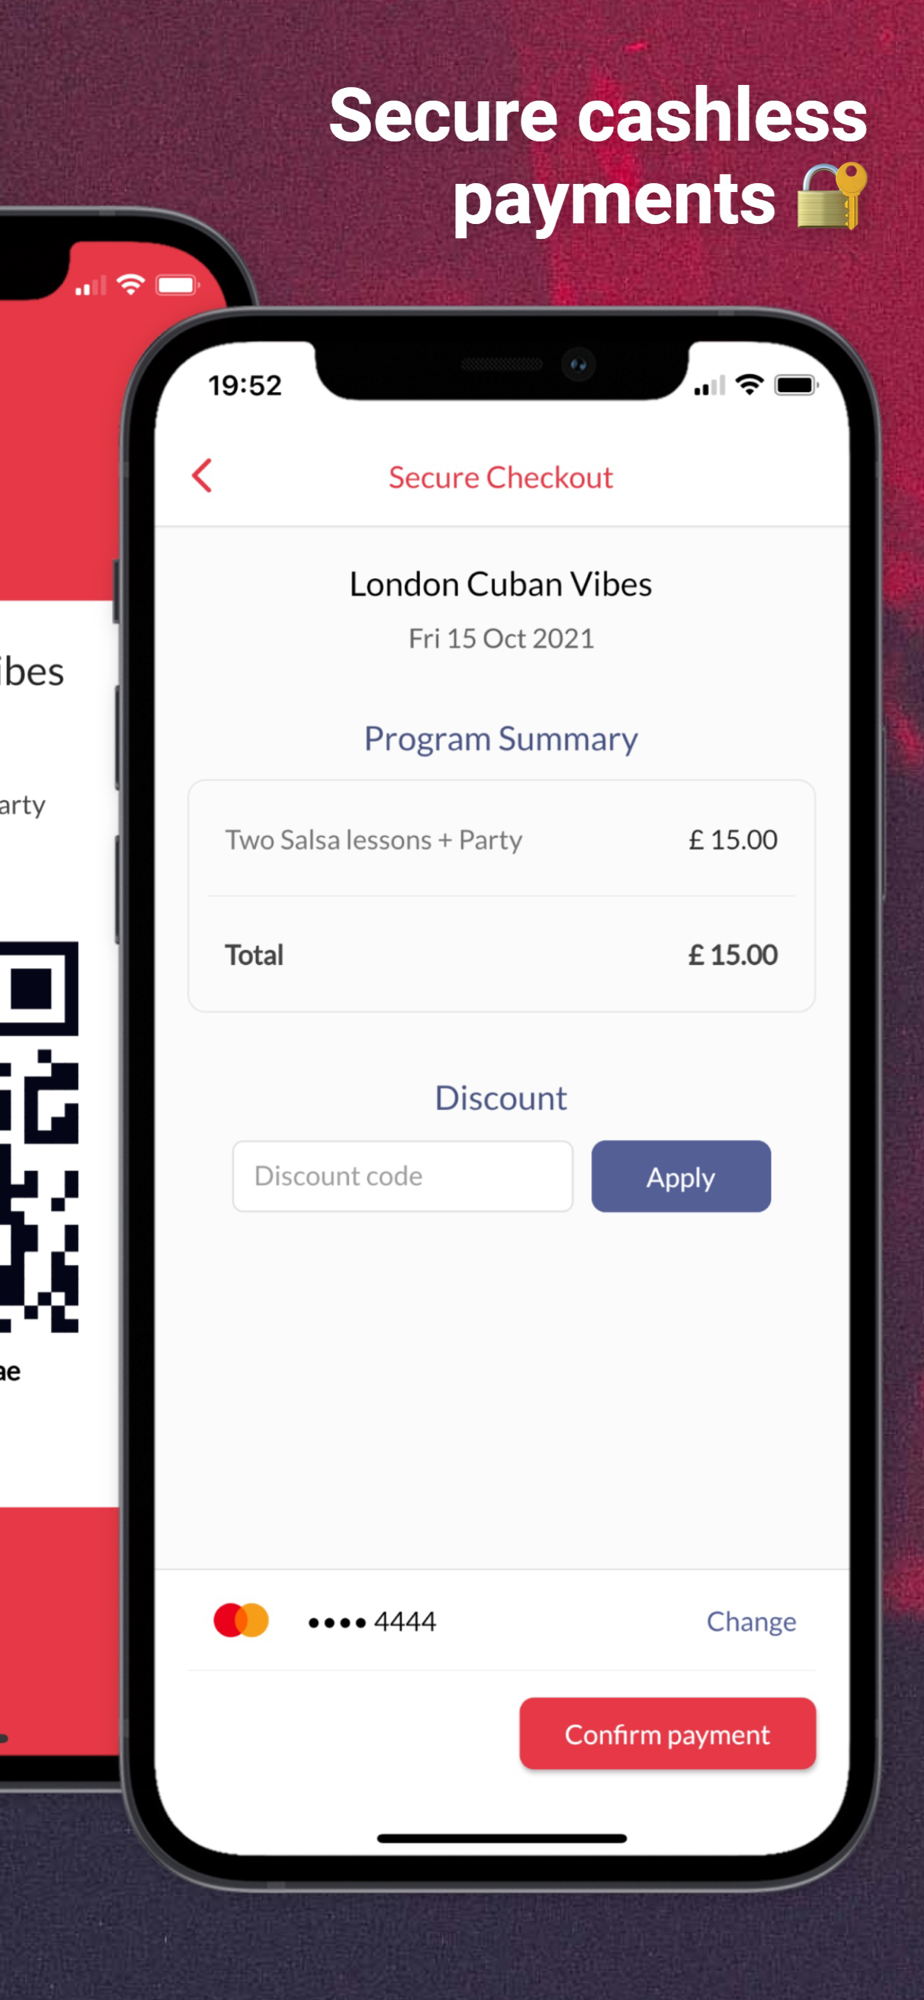Tap the front phone's Wi-Fi status icon

[x=749, y=385]
